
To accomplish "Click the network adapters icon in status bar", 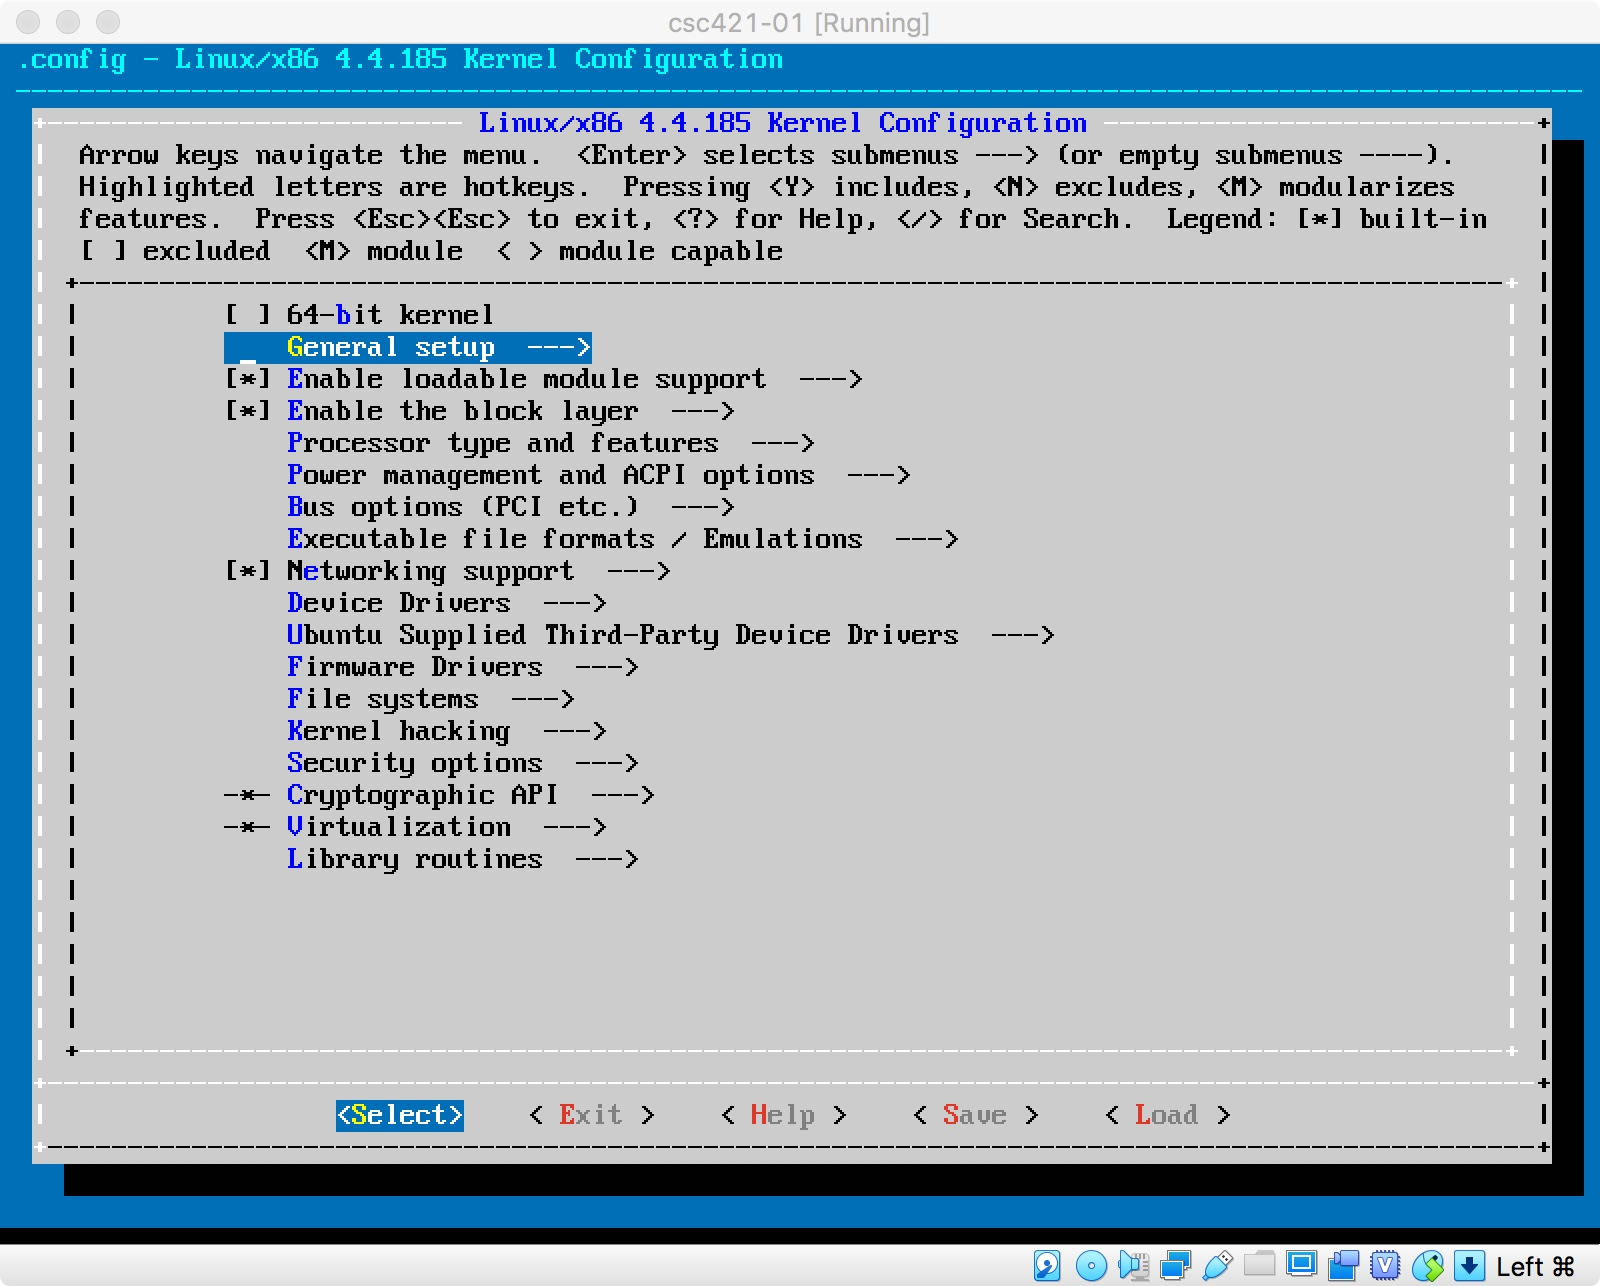I will click(x=1175, y=1266).
